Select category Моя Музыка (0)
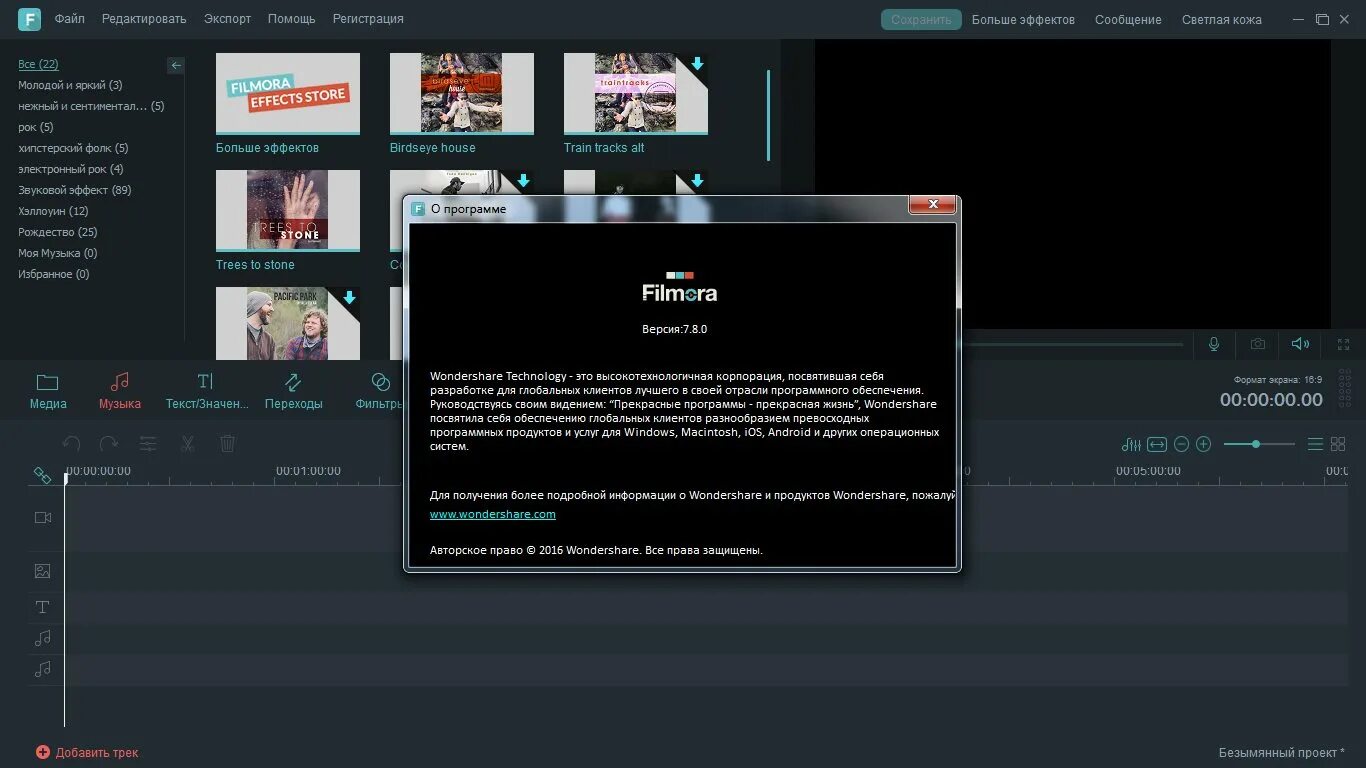The height and width of the screenshot is (768, 1366). (x=58, y=253)
